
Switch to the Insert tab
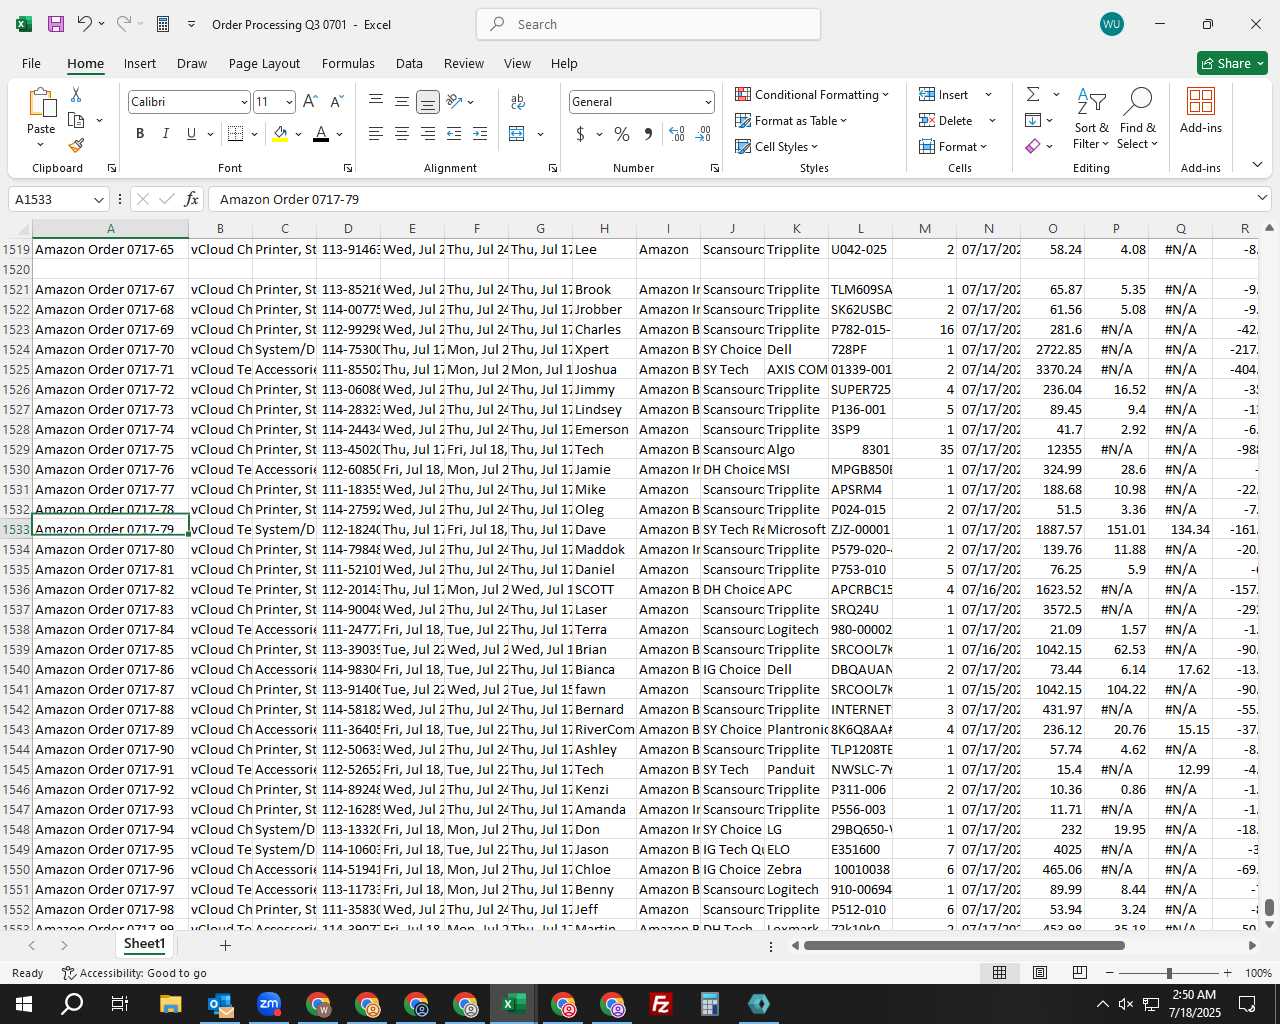[x=140, y=63]
